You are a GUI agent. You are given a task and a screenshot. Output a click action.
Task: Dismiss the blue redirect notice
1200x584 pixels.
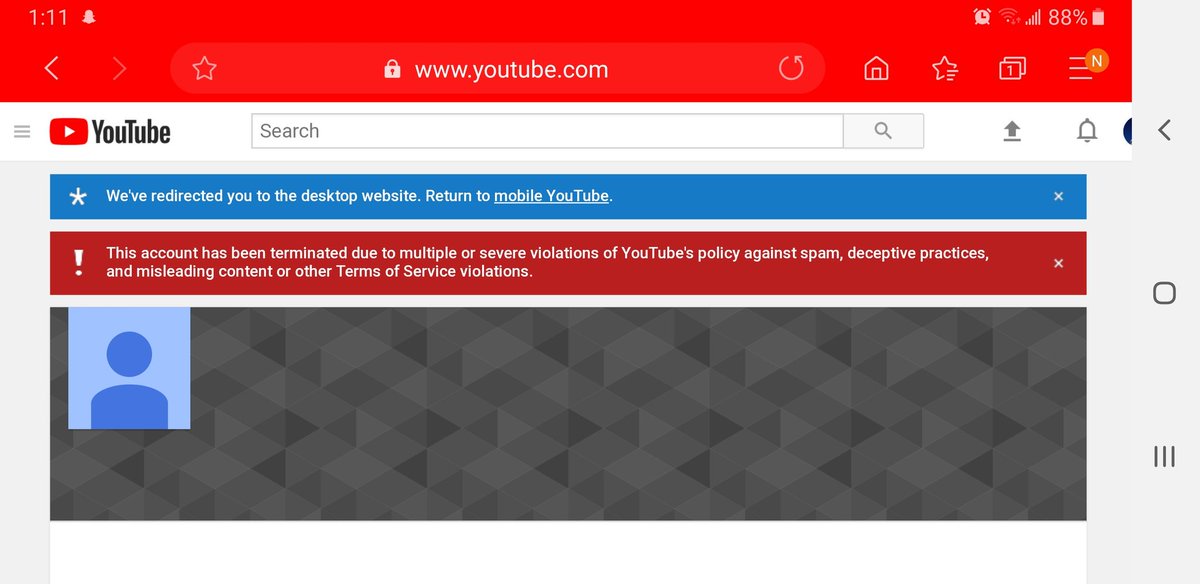pos(1058,196)
